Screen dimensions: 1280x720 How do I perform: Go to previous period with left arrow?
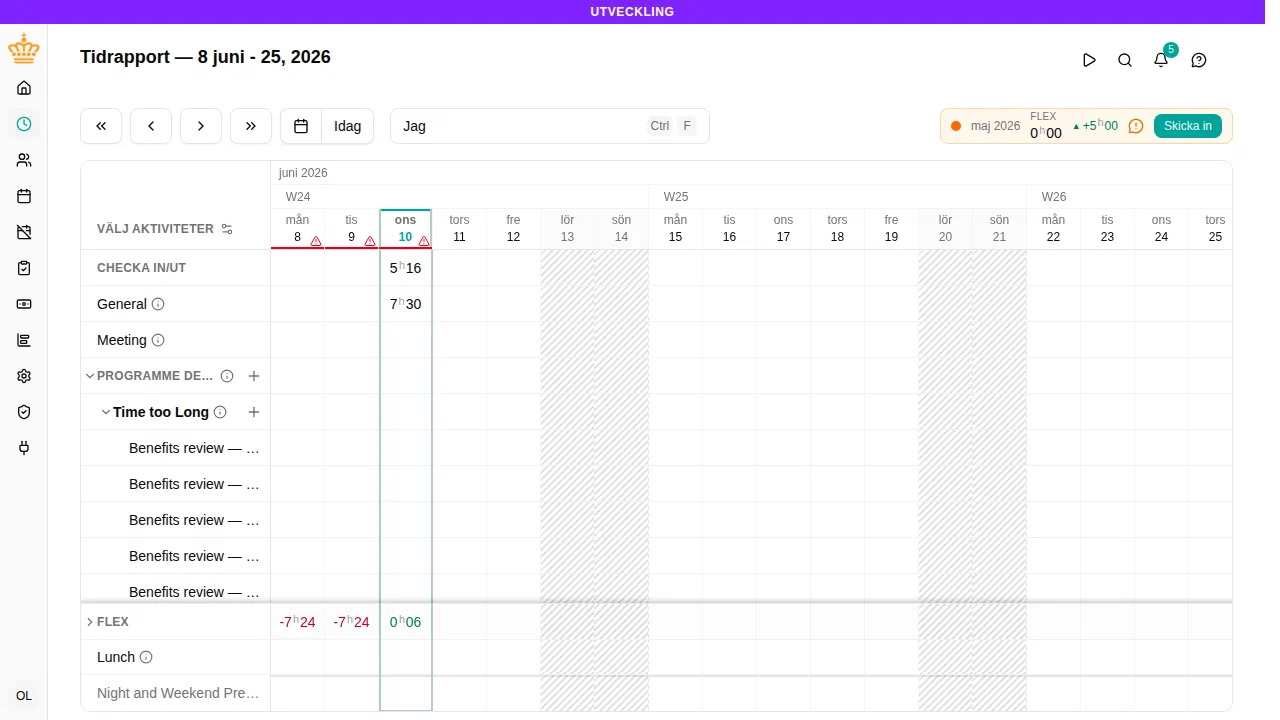(x=151, y=126)
